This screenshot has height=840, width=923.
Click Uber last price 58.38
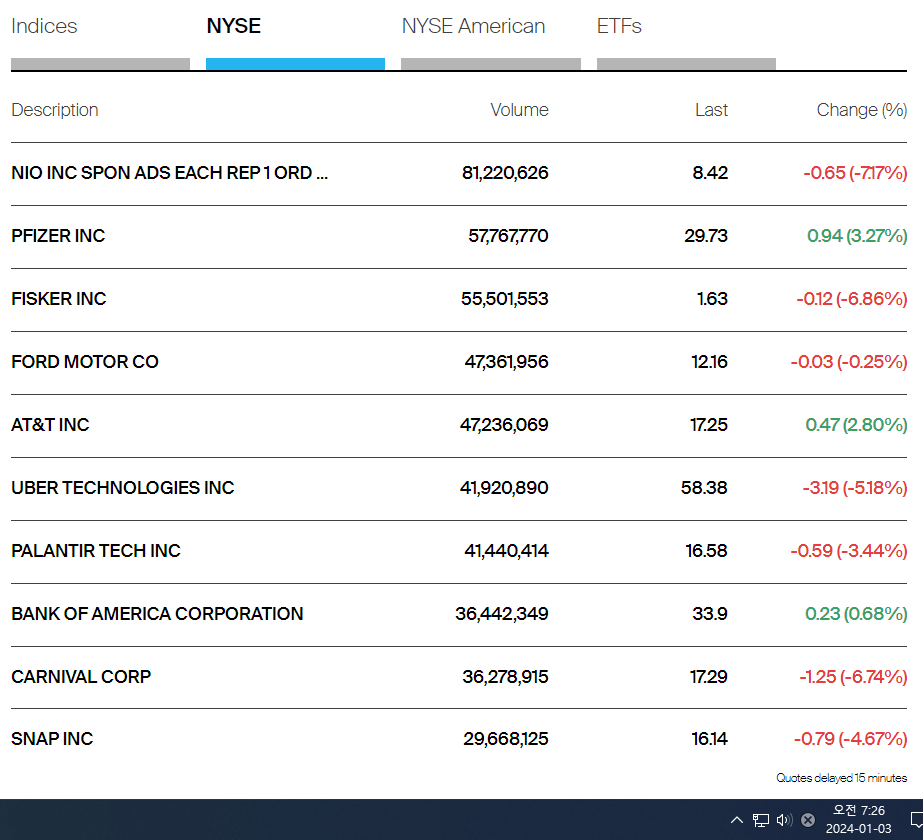tap(704, 488)
